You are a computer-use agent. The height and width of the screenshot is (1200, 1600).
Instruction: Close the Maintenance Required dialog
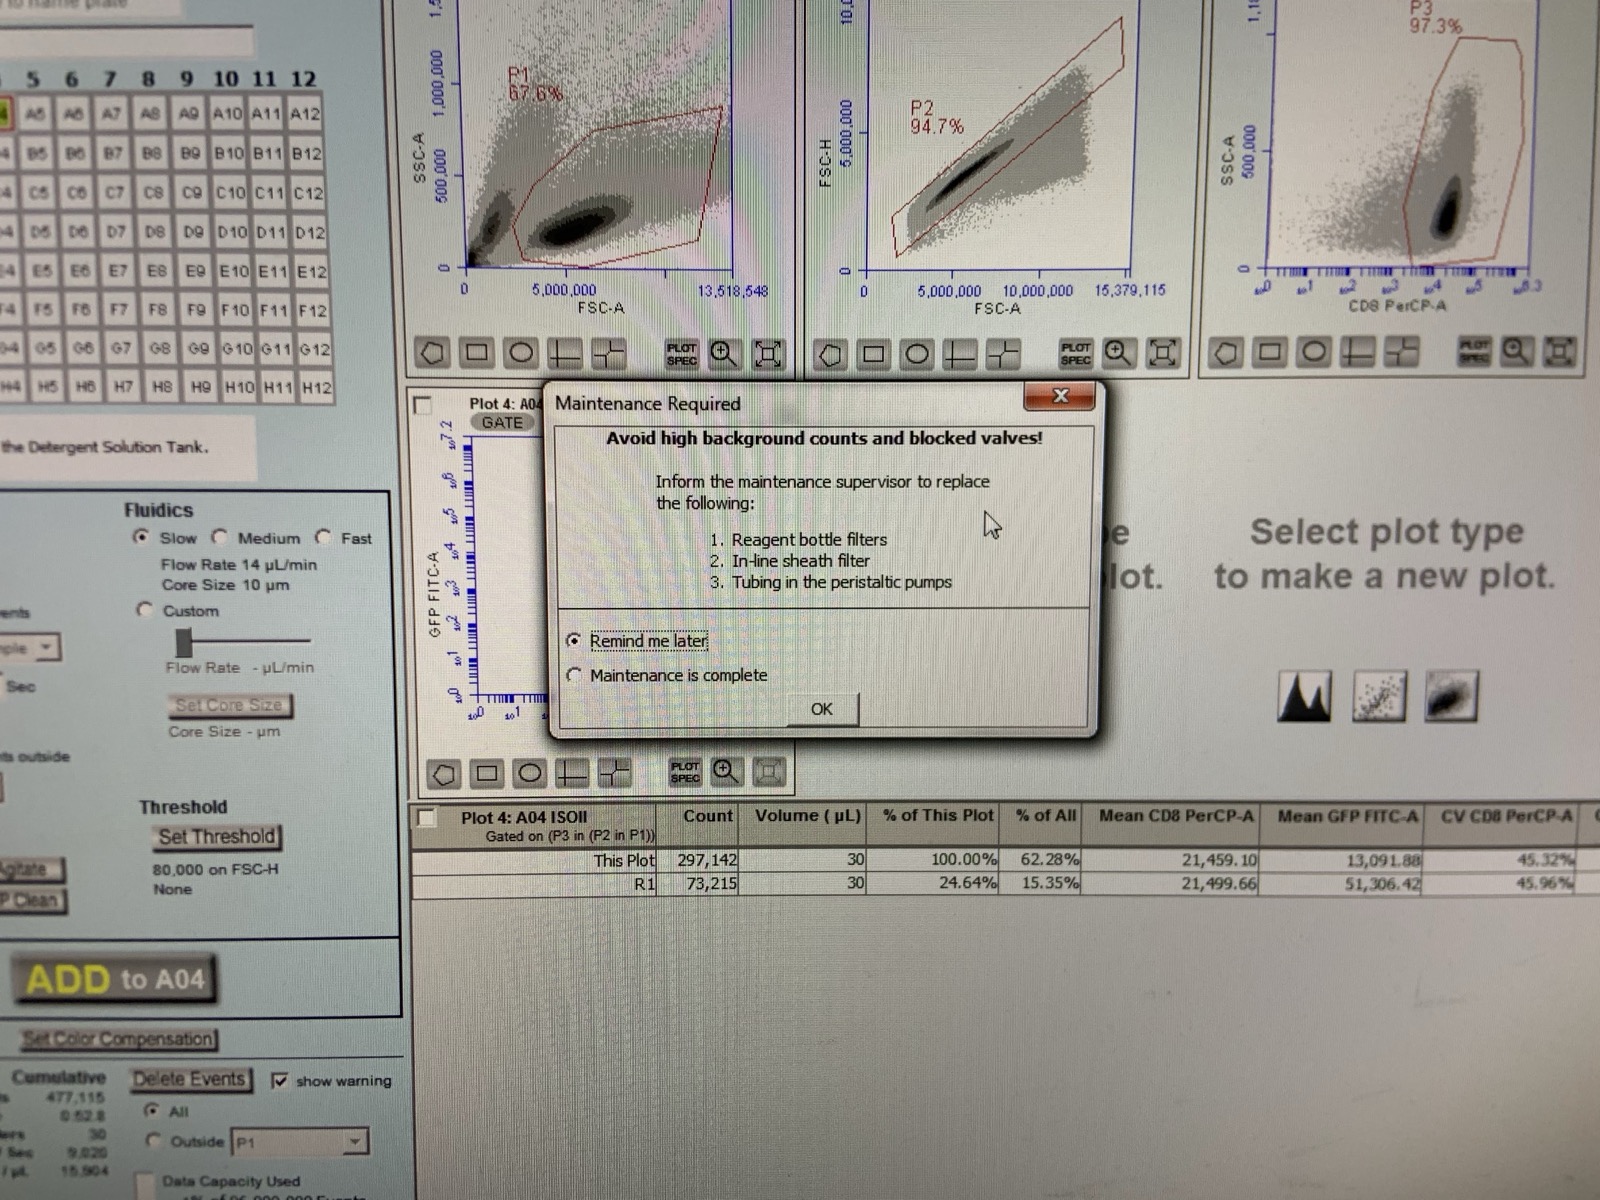coord(1060,396)
